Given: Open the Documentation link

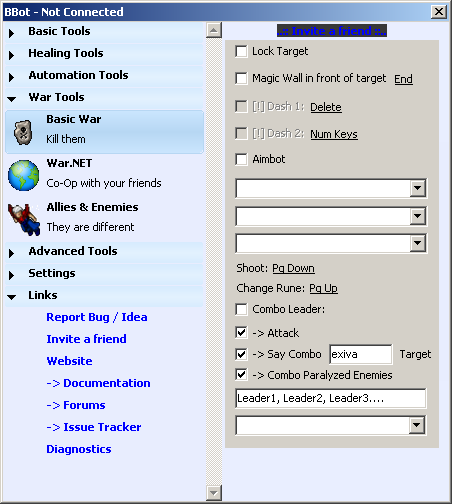Looking at the screenshot, I should (98, 383).
